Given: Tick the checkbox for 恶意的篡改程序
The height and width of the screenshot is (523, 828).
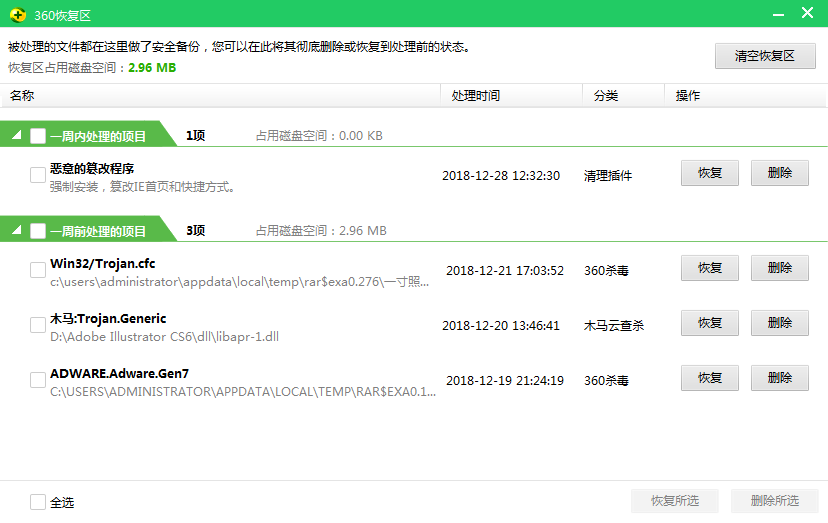Looking at the screenshot, I should (37, 175).
